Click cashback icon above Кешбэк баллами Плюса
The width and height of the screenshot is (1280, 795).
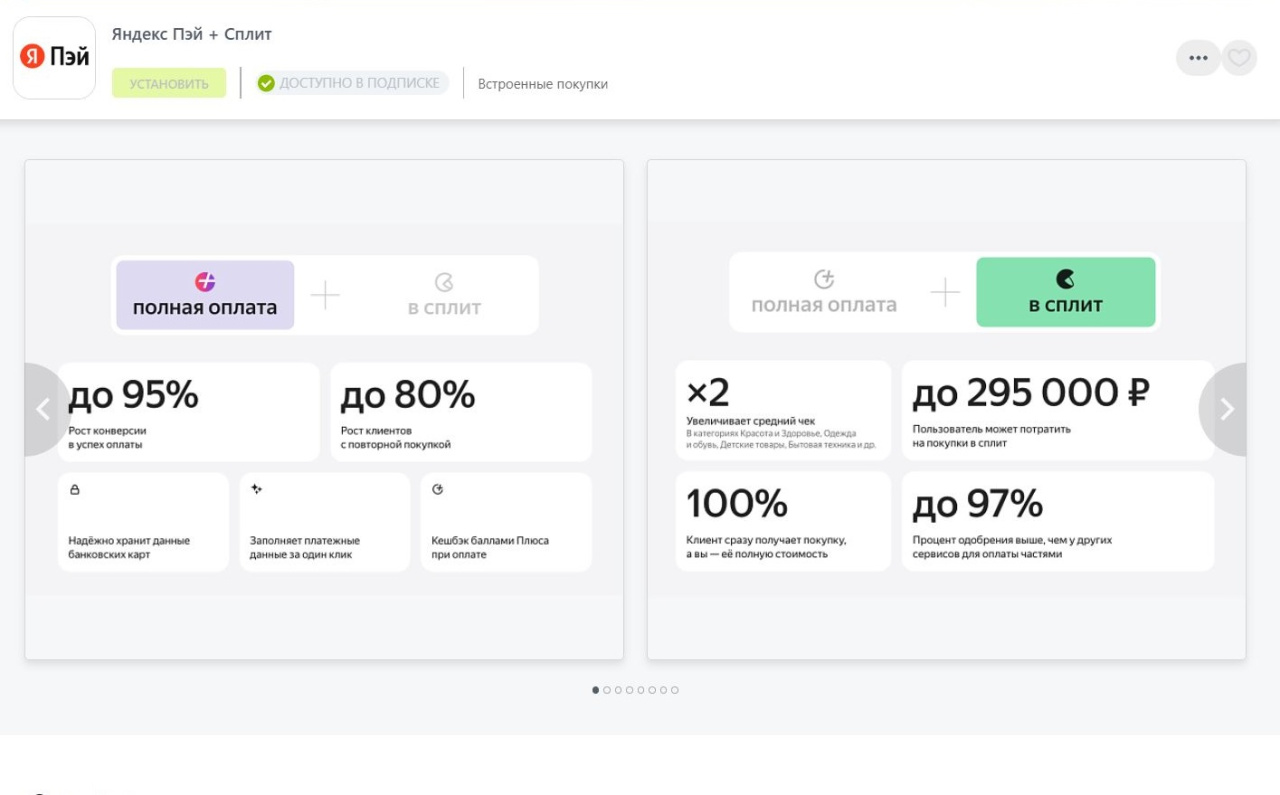coord(437,489)
